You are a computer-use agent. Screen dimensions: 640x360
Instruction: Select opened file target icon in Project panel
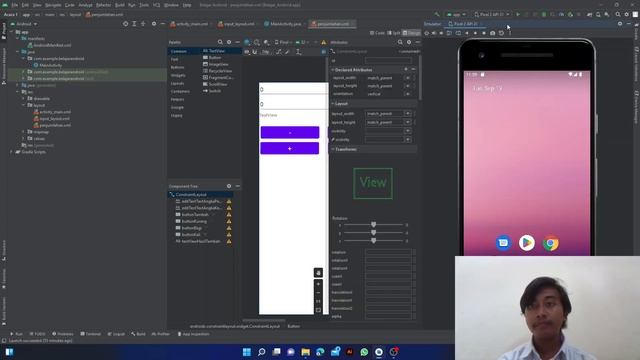pos(125,24)
